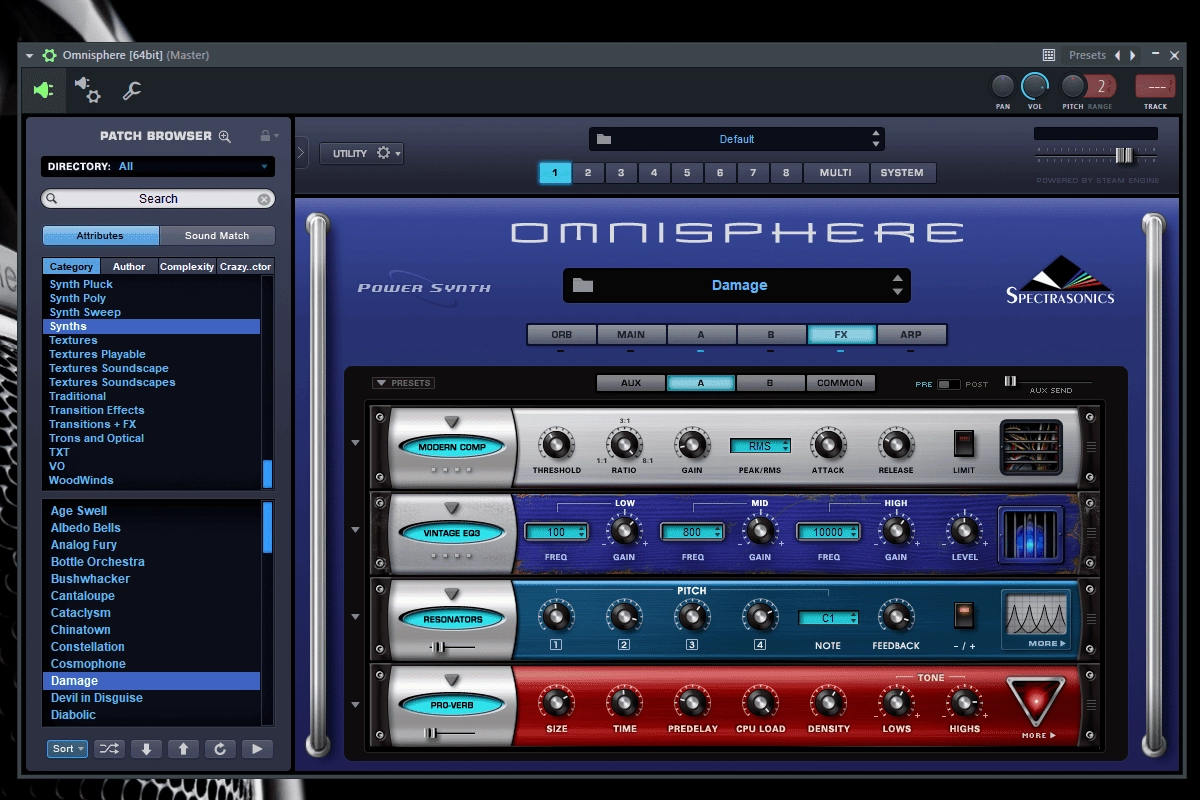Image resolution: width=1200 pixels, height=800 pixels.
Task: Switch to the ORB page tab
Action: click(x=562, y=334)
